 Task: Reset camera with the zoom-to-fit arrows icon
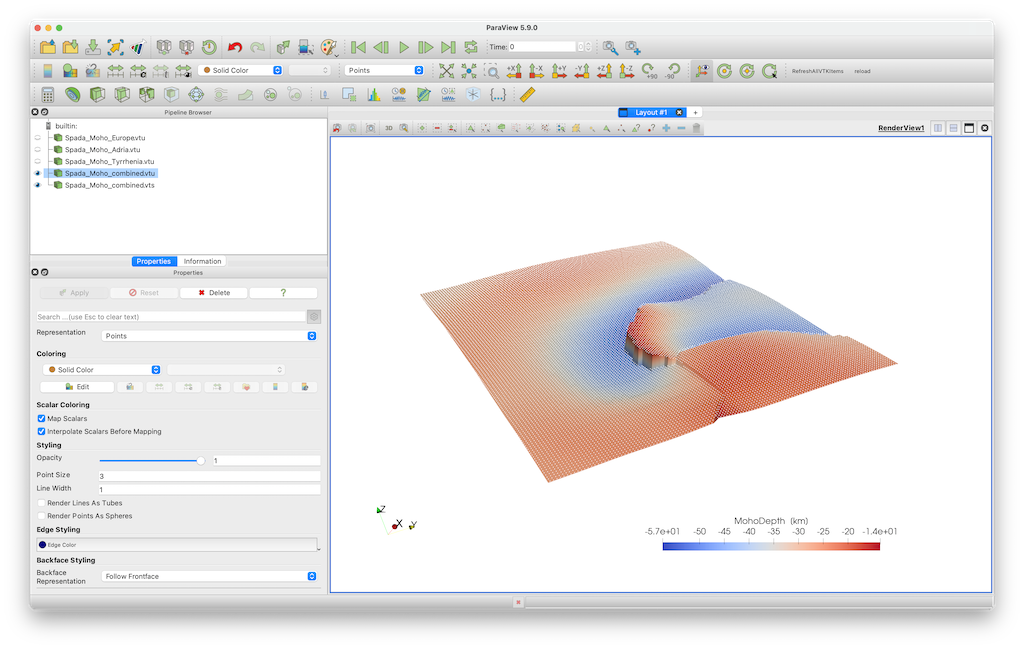[446, 71]
